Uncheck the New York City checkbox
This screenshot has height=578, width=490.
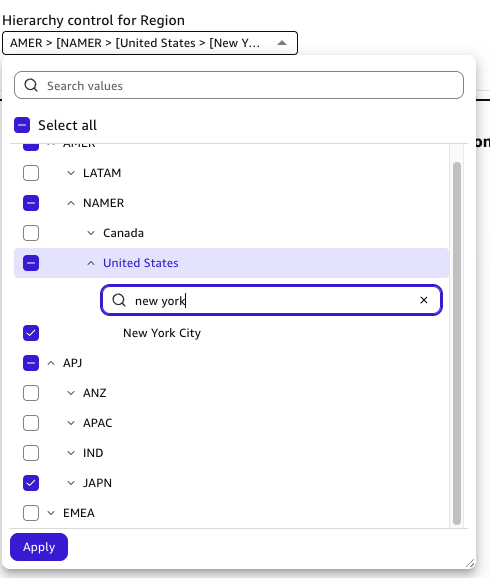click(x=31, y=333)
